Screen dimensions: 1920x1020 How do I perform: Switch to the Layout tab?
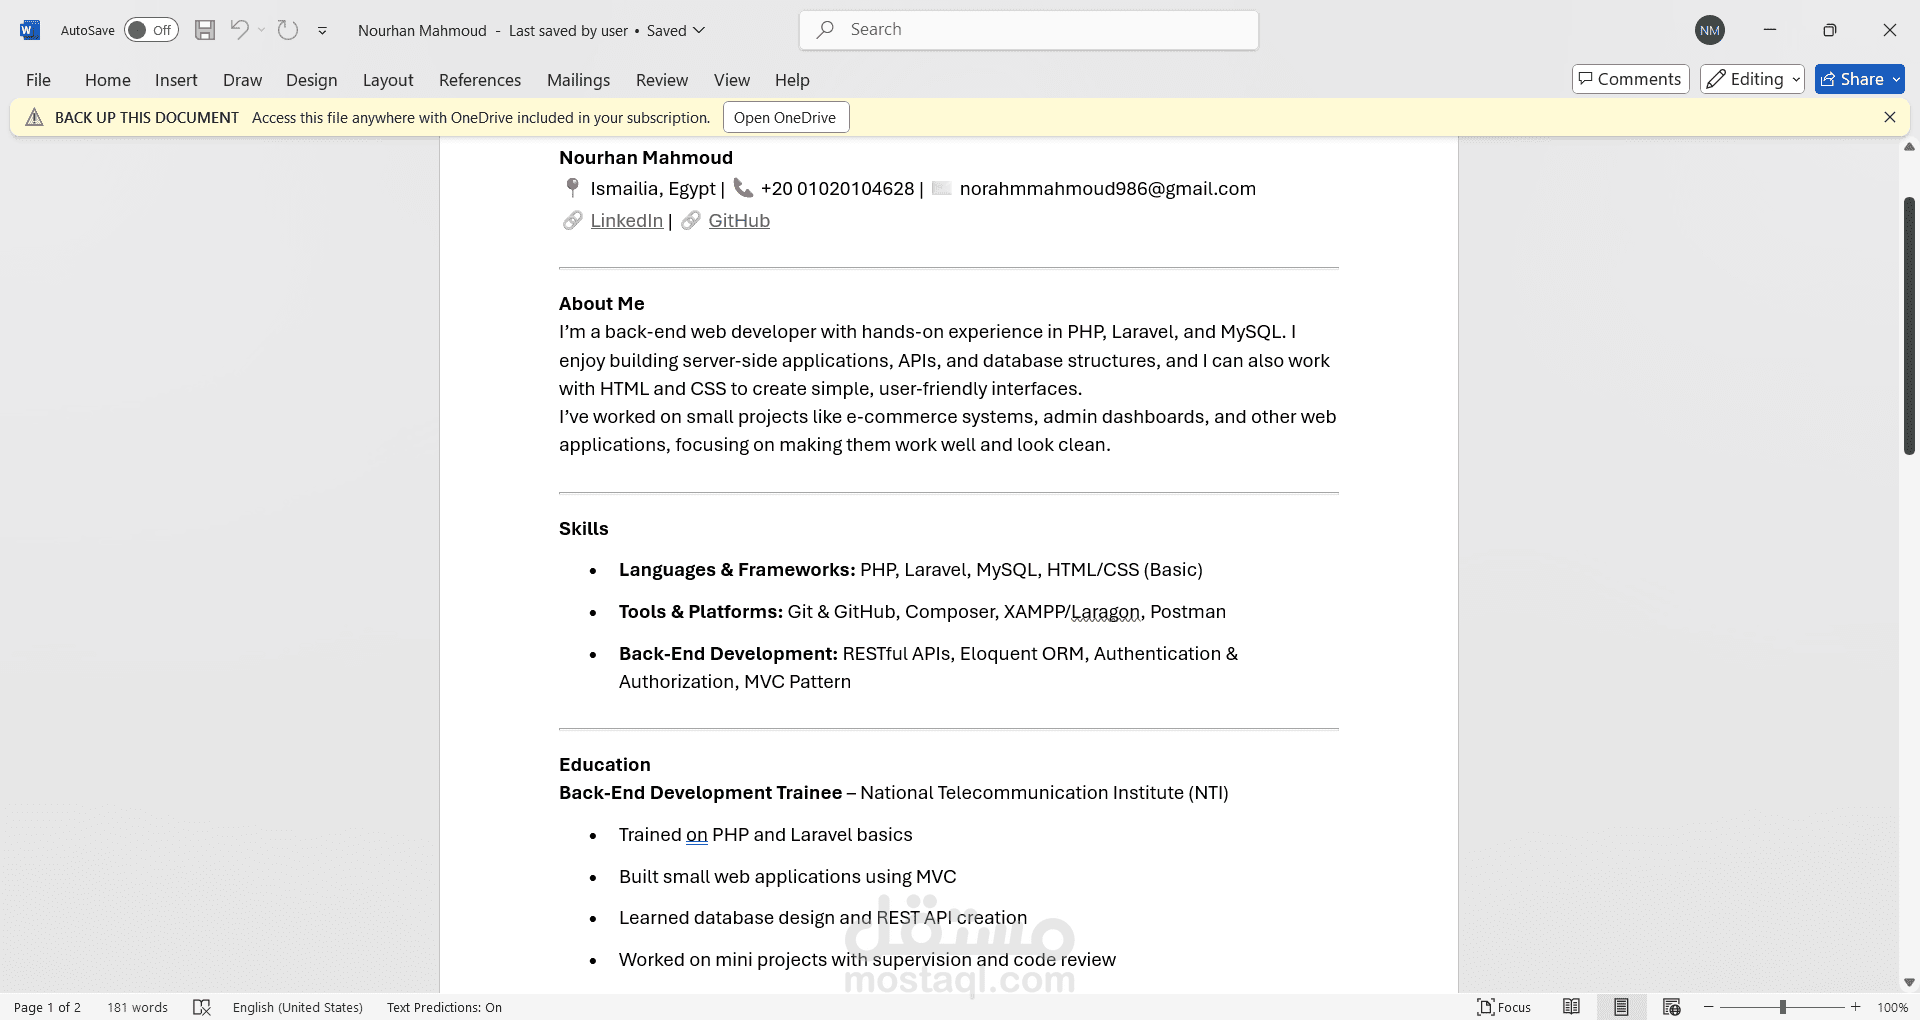pyautogui.click(x=388, y=80)
